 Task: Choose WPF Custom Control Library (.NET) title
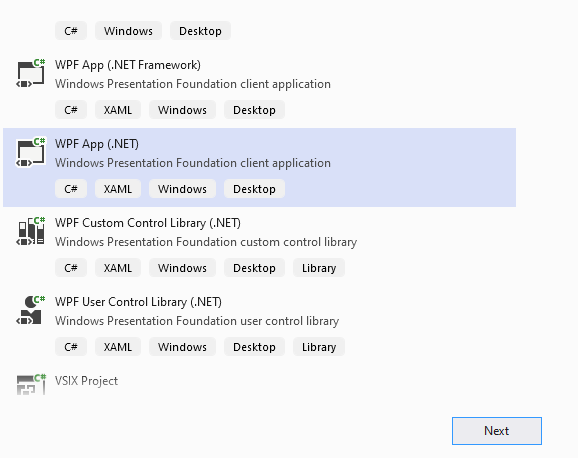point(147,223)
